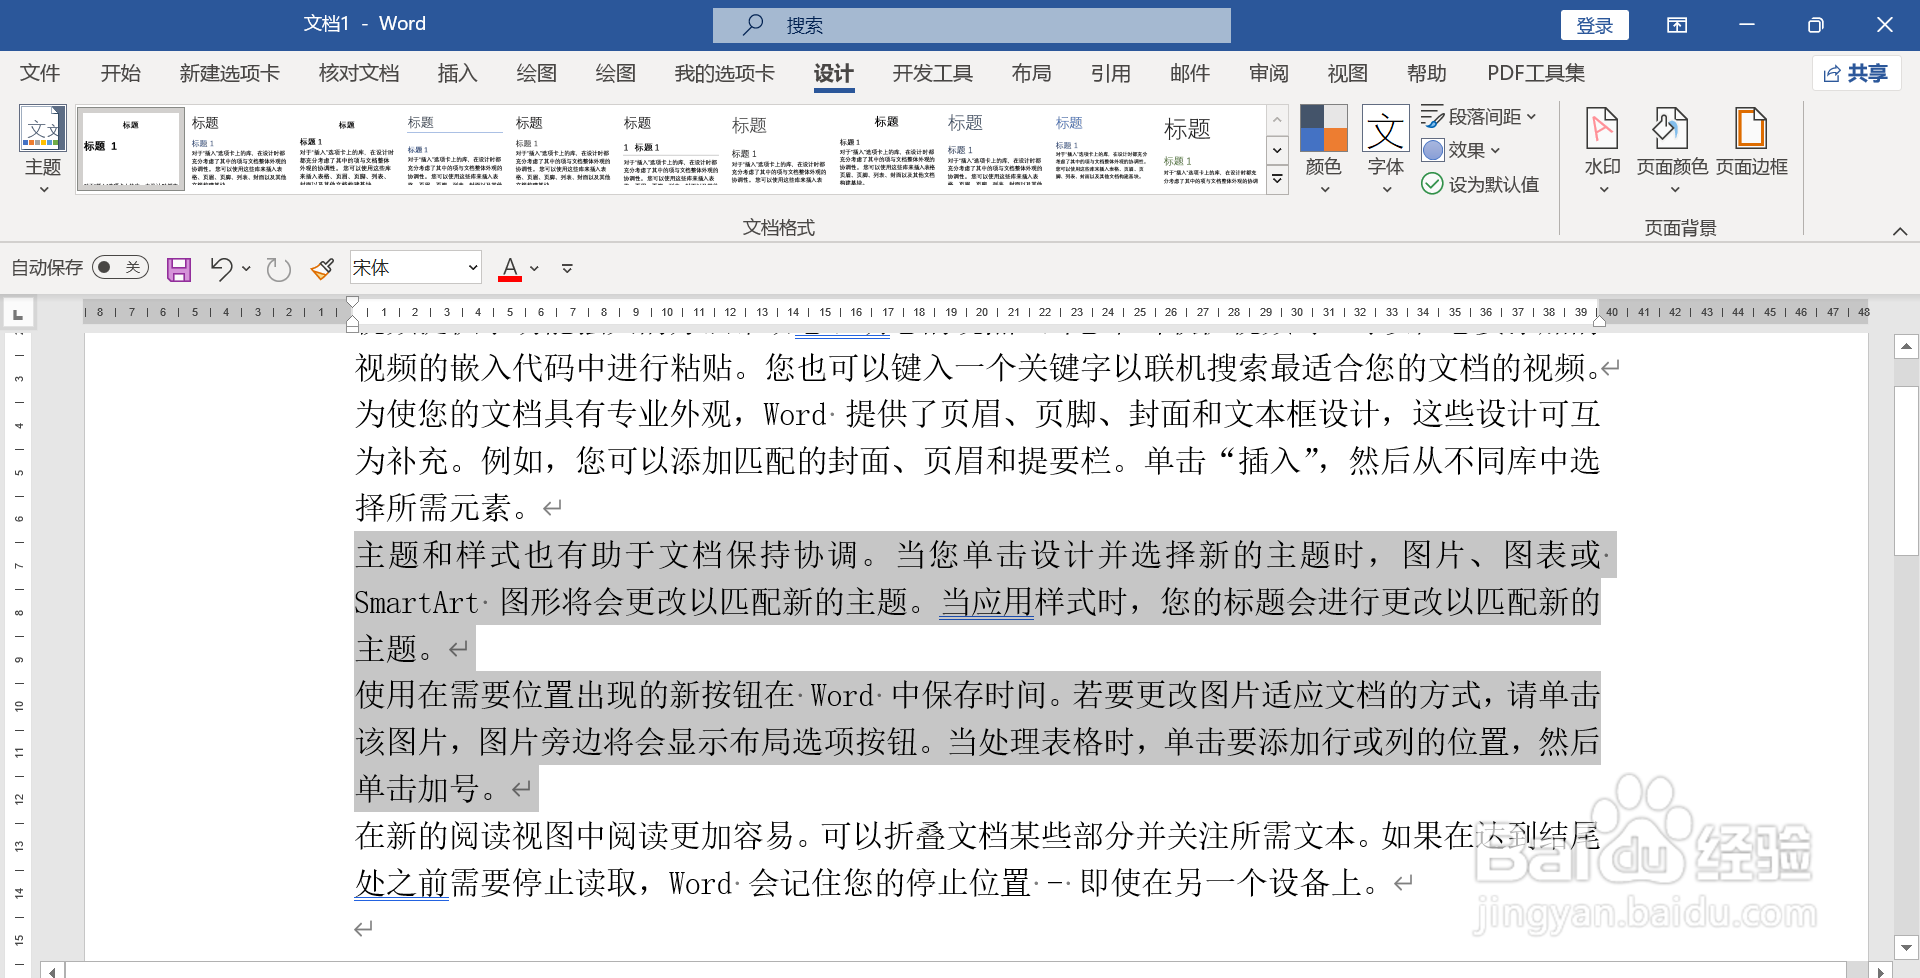Click the tab selector at ruler corner
This screenshot has height=978, width=1920.
coord(18,314)
